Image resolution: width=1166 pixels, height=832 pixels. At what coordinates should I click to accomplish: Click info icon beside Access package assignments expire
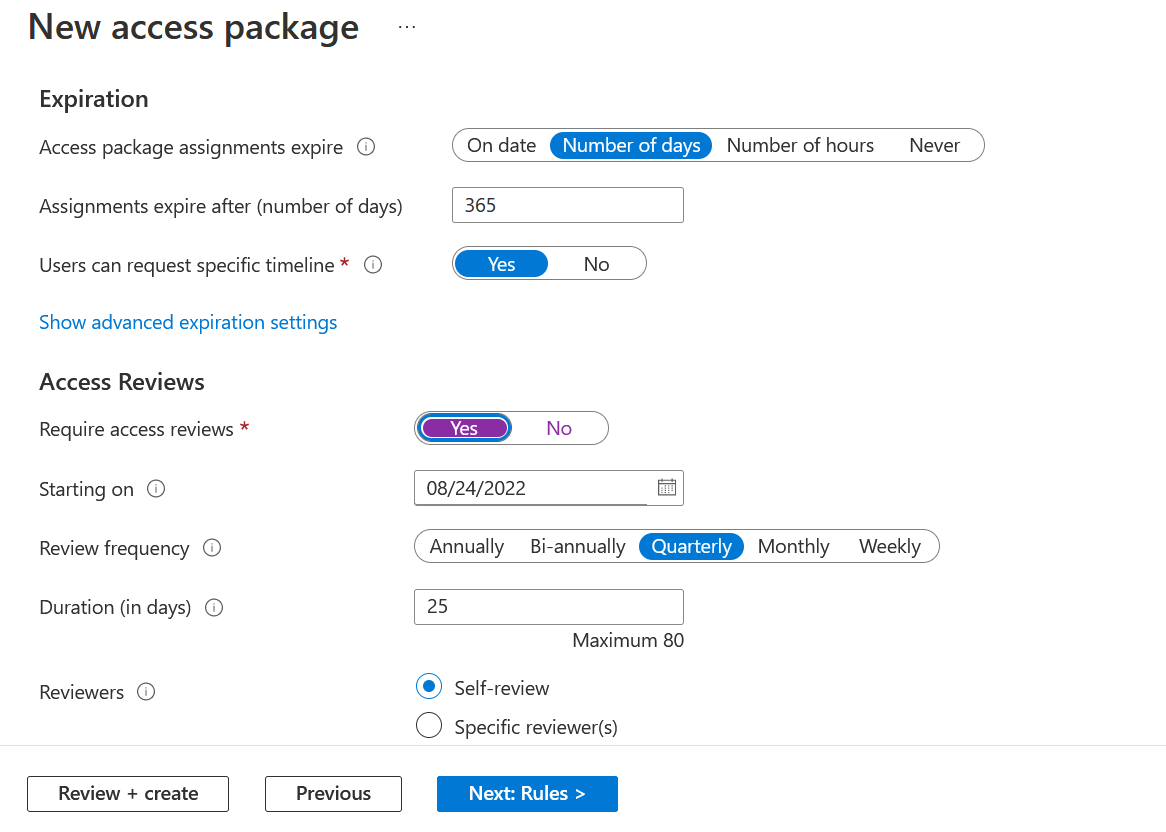366,147
